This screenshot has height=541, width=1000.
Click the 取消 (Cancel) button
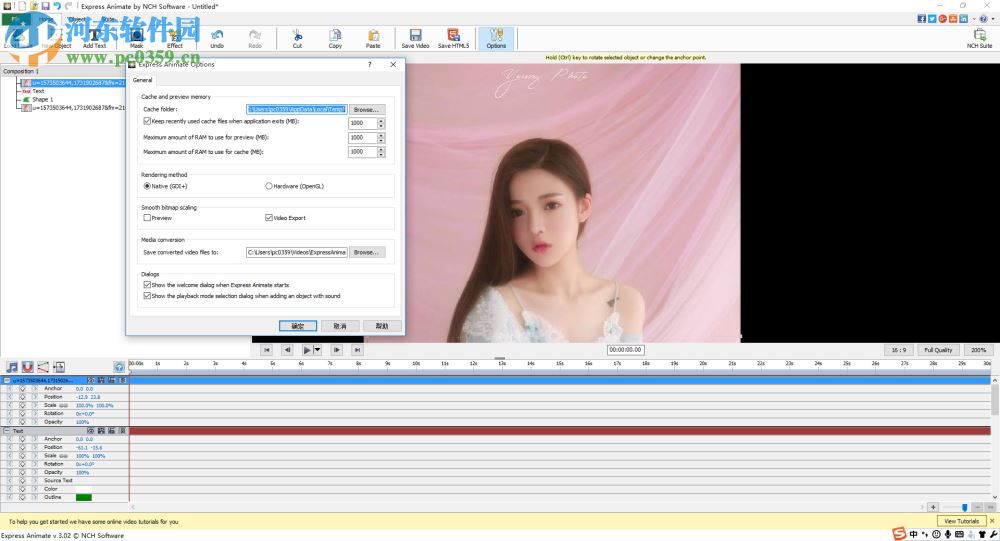coord(340,326)
